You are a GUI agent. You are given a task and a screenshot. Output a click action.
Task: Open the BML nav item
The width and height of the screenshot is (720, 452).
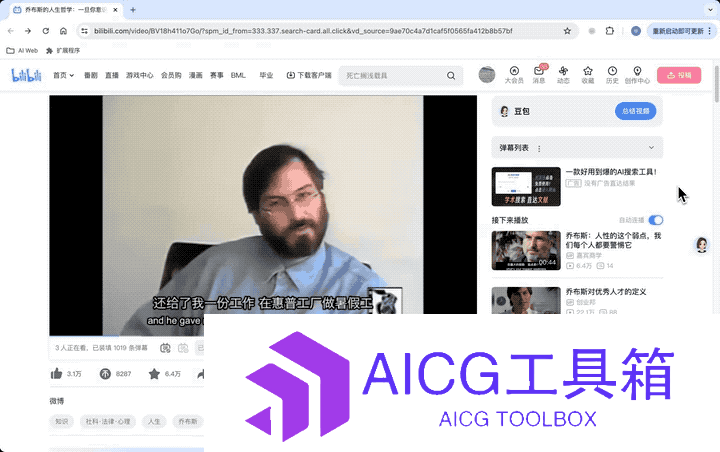click(x=238, y=75)
